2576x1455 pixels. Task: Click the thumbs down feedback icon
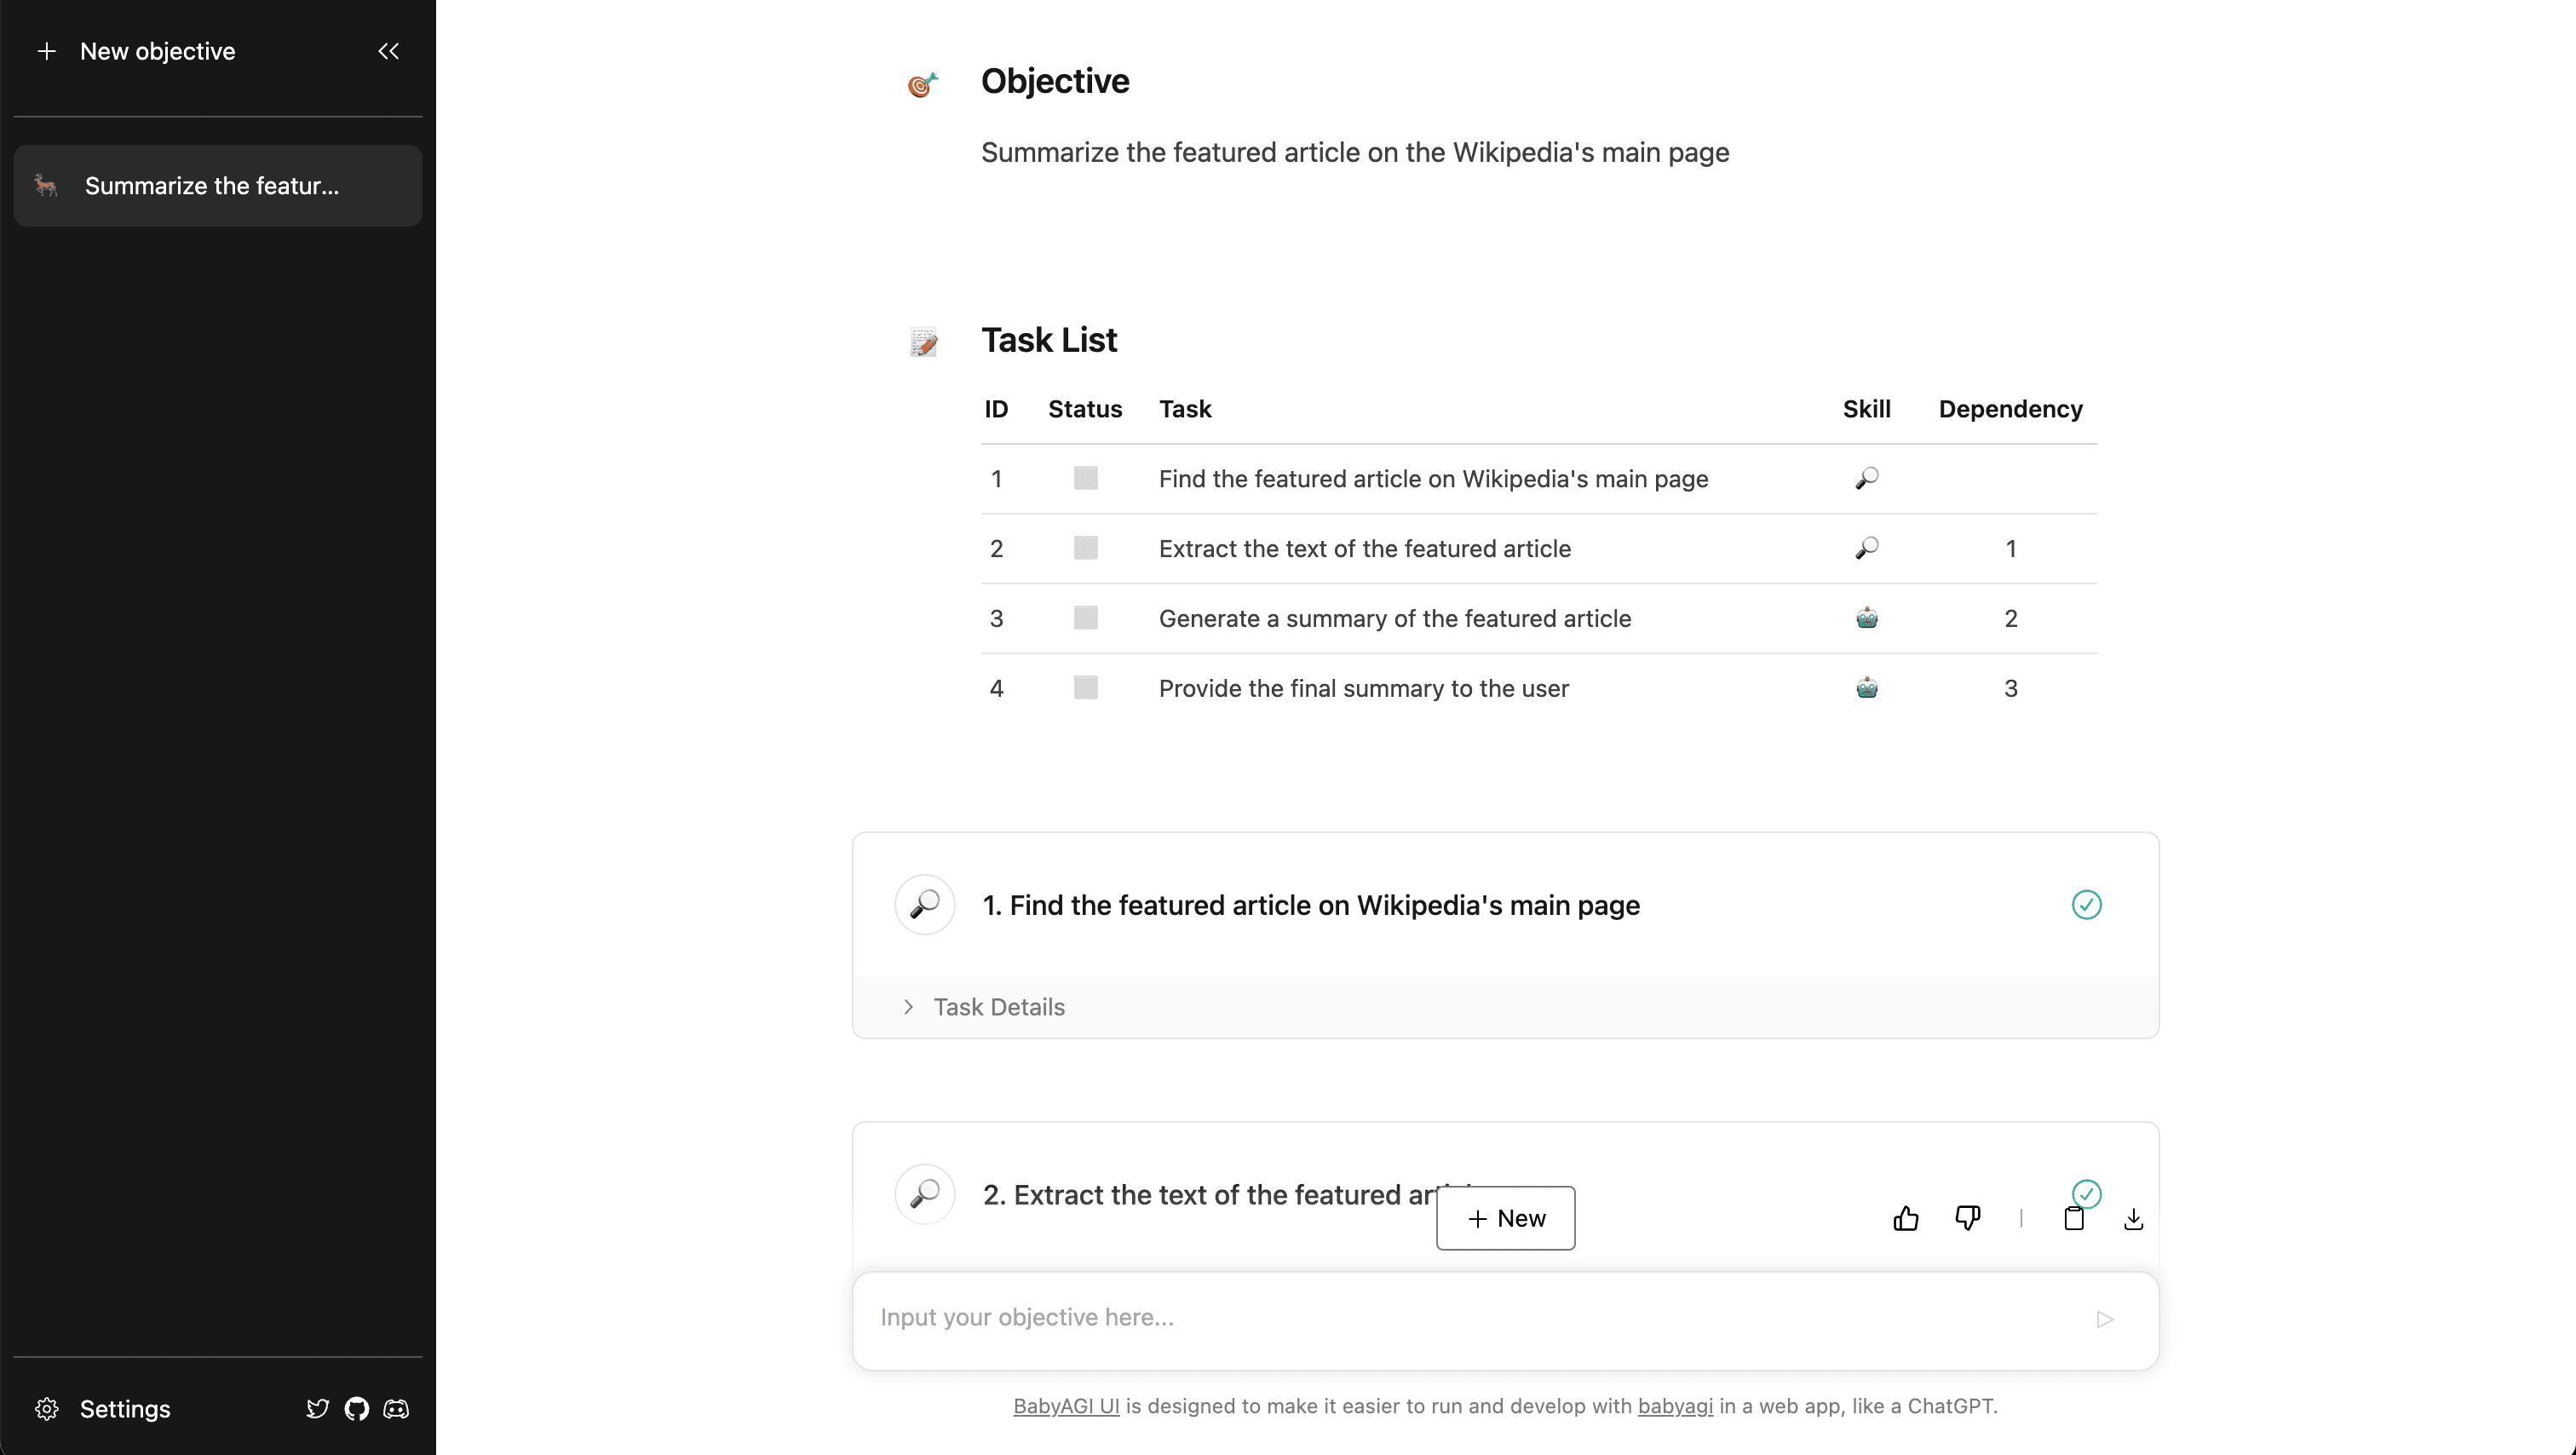click(x=1967, y=1218)
